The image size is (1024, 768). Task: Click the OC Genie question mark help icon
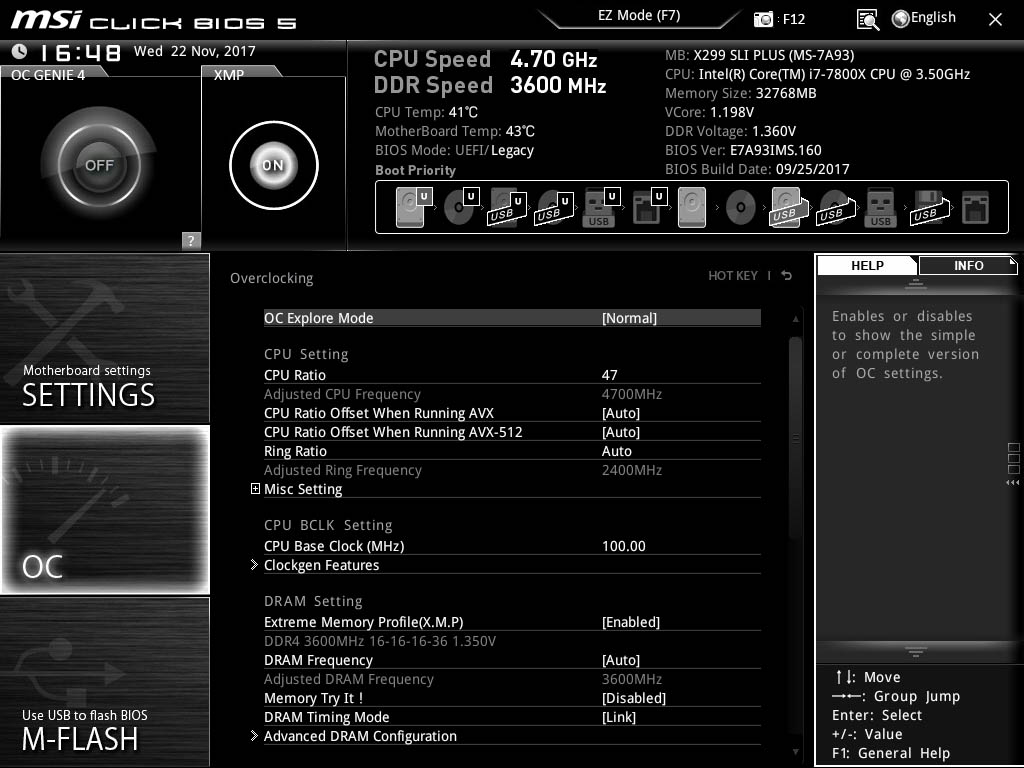(x=191, y=240)
